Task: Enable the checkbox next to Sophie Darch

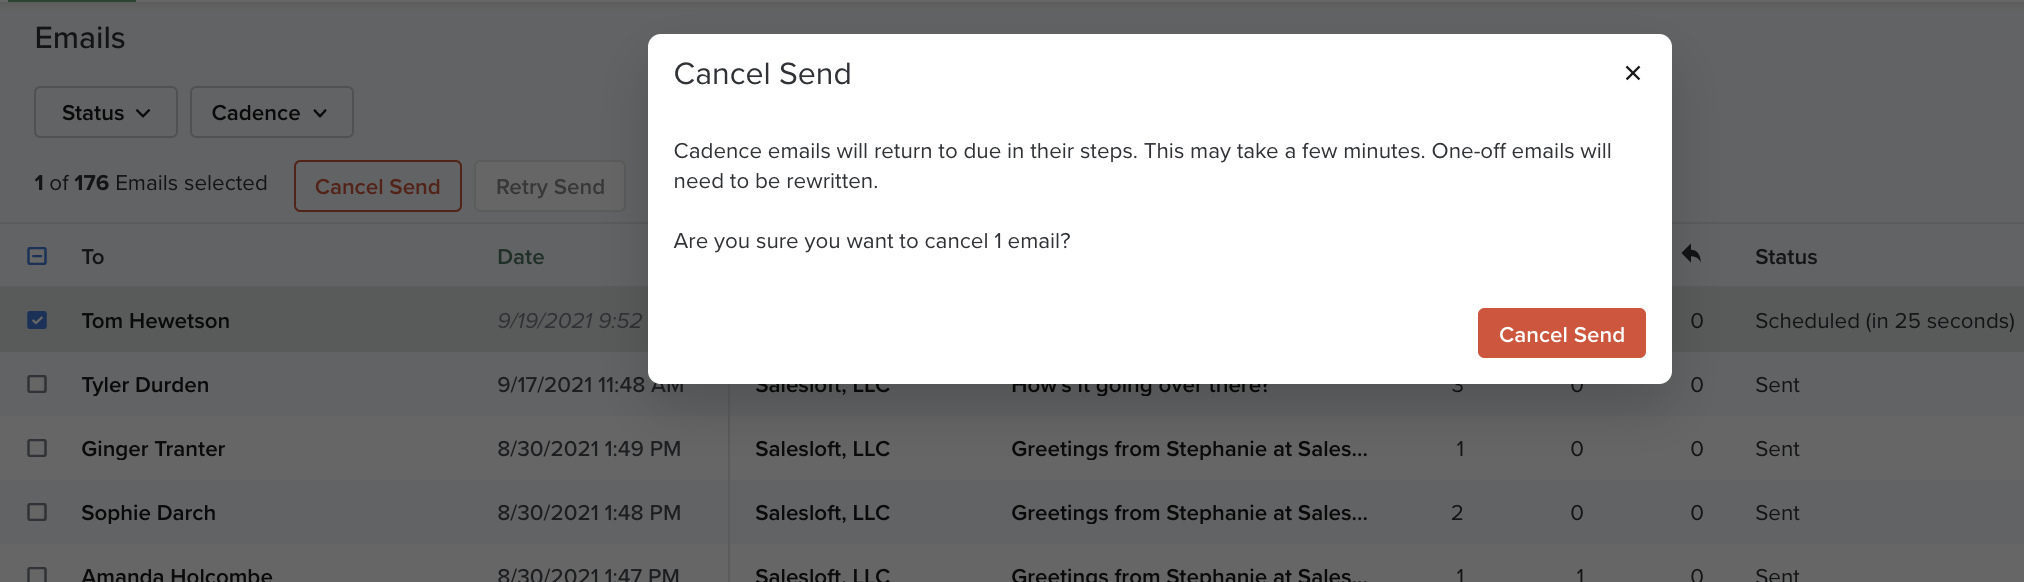Action: (x=37, y=512)
